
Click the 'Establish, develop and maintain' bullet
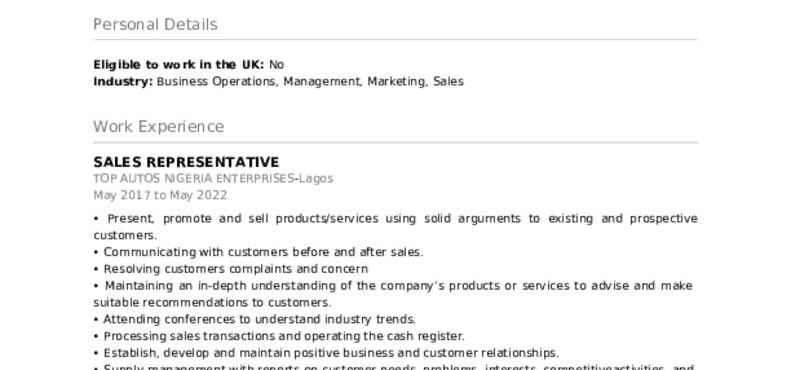(x=326, y=353)
